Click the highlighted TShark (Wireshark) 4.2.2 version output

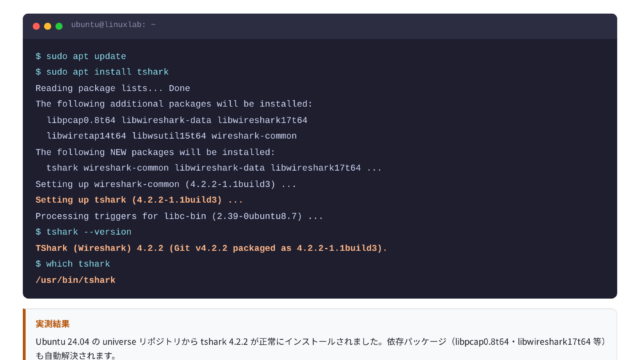pos(211,248)
